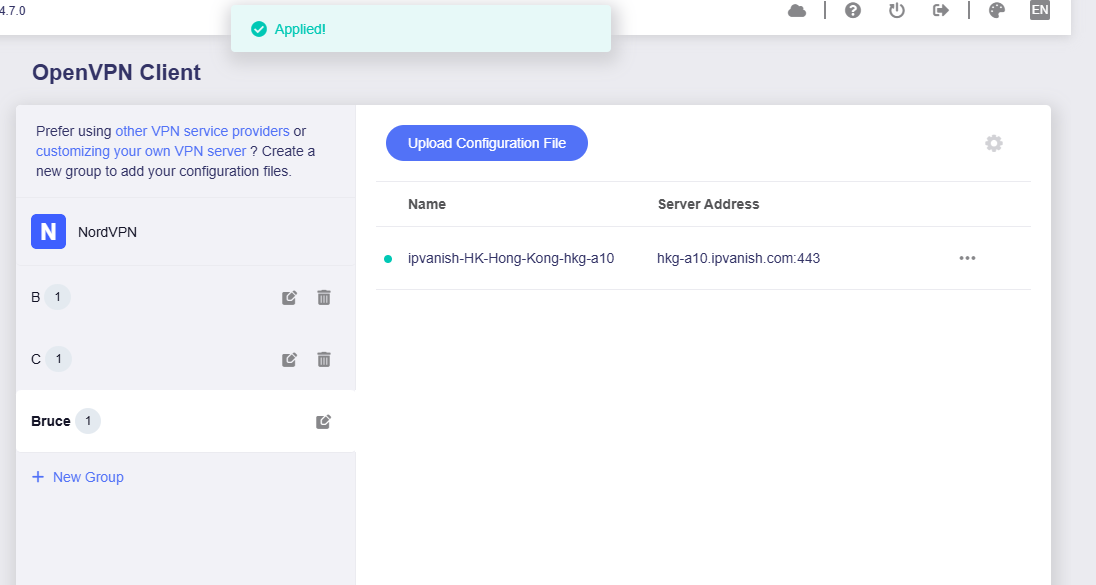
Task: Add a New Group
Action: click(78, 477)
